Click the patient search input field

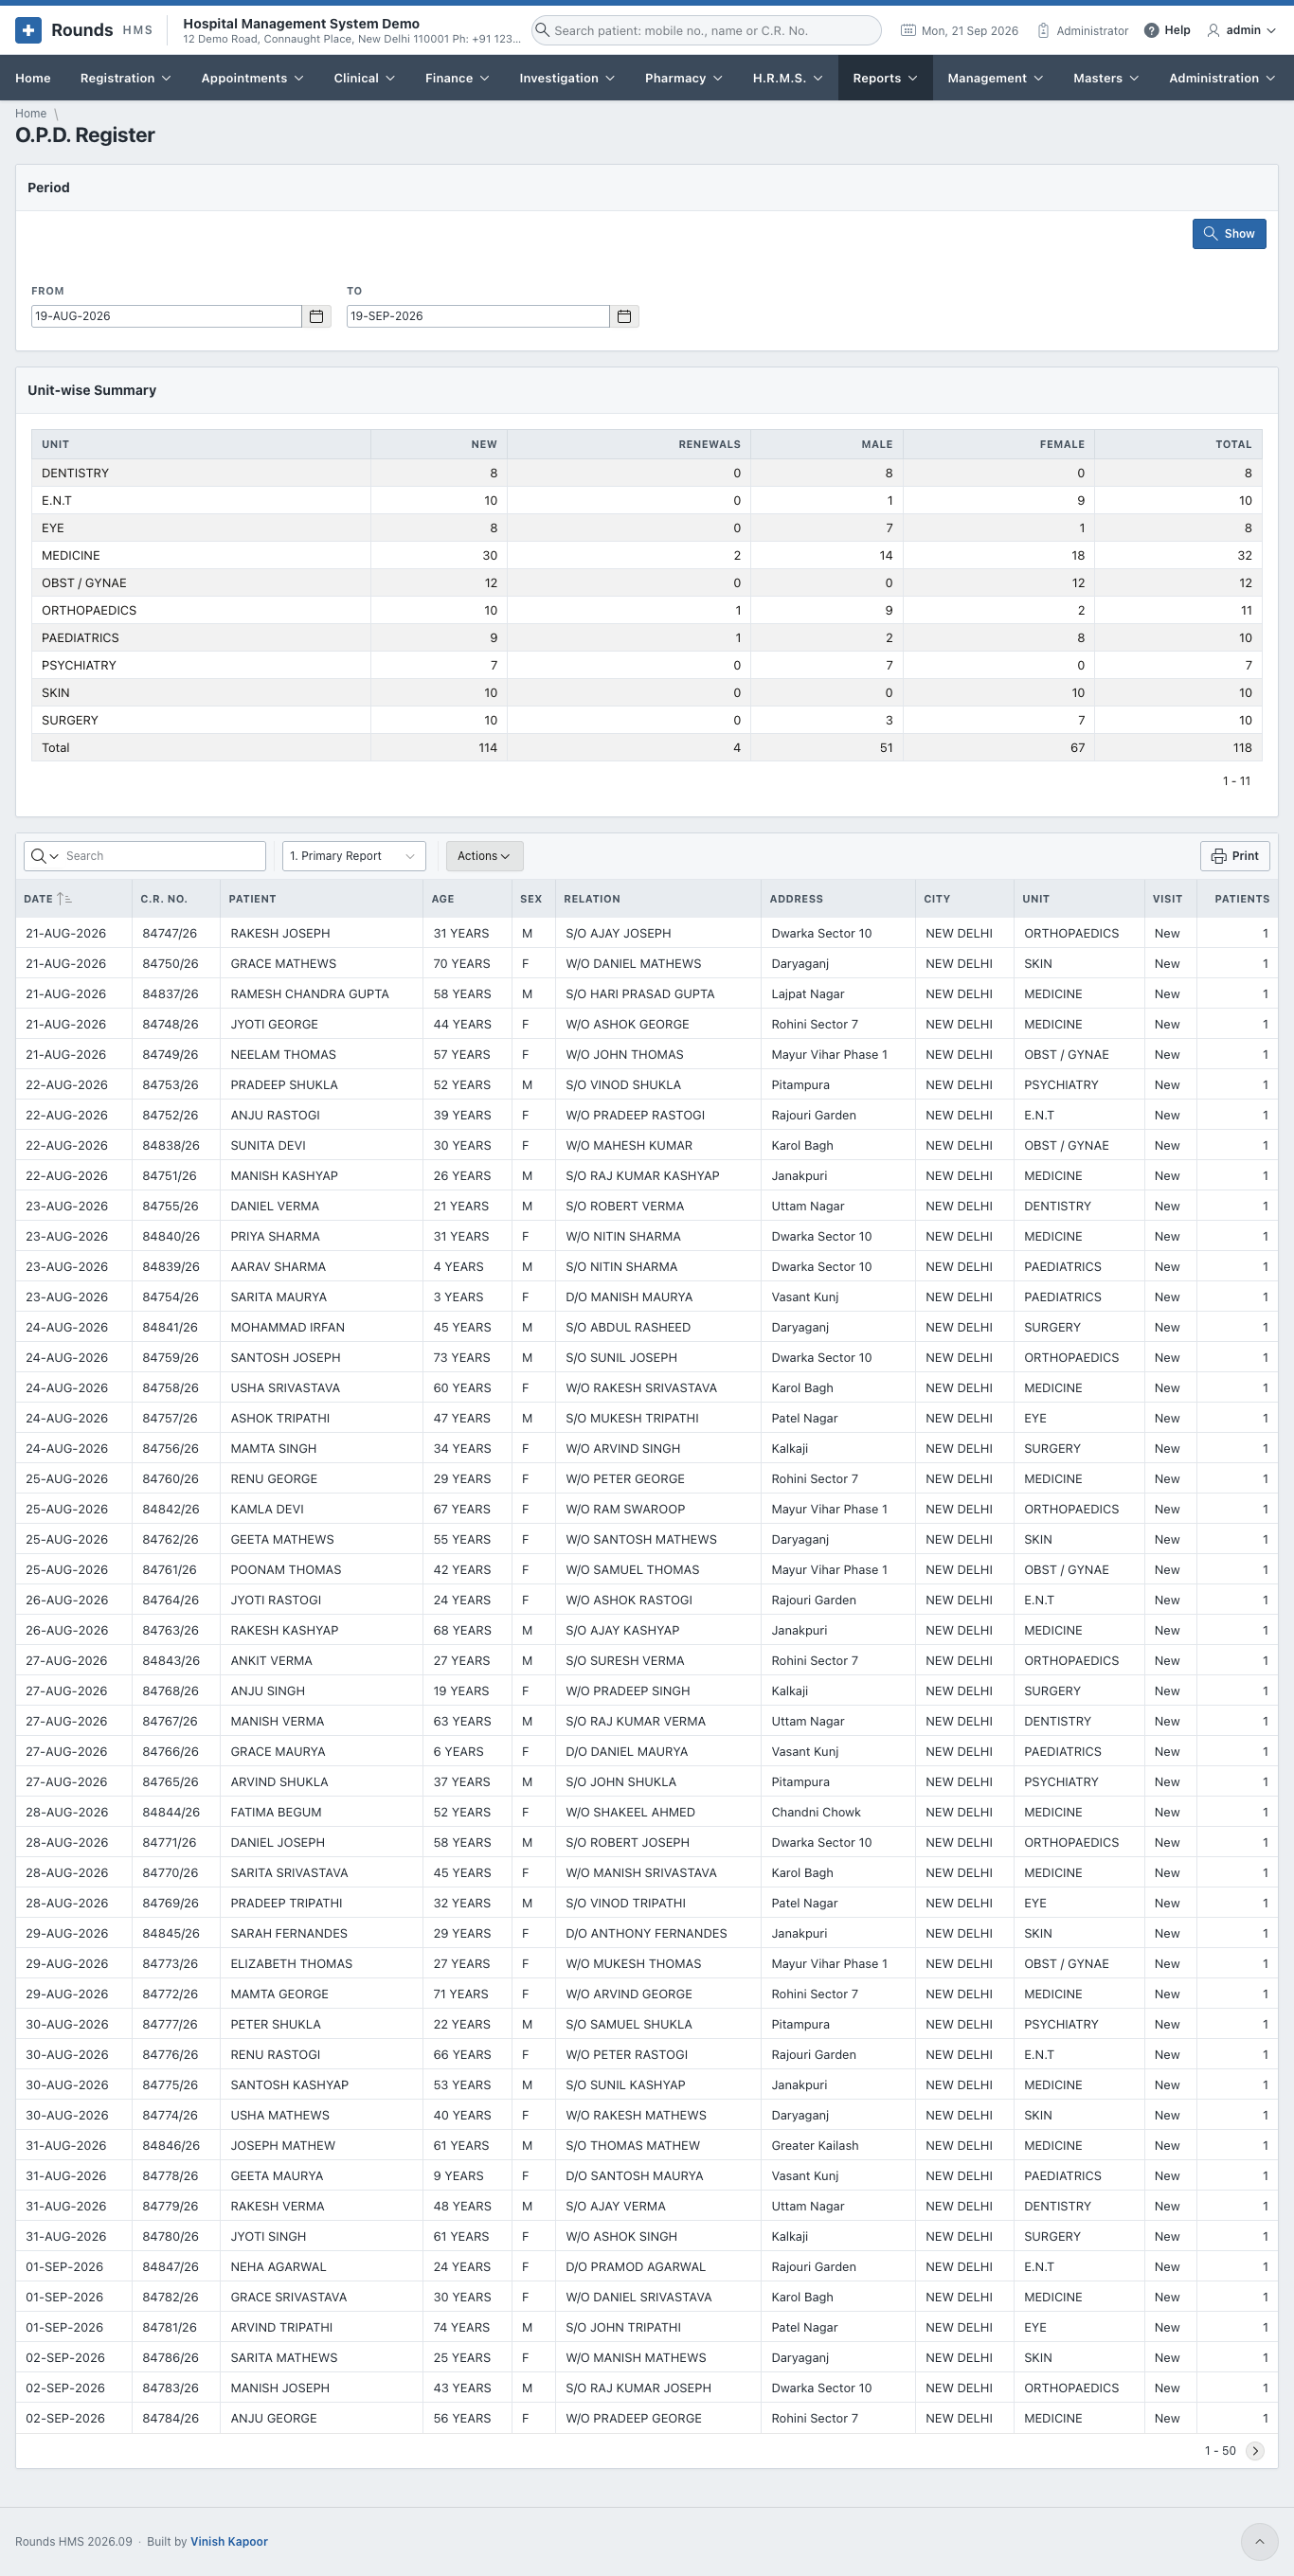[706, 31]
